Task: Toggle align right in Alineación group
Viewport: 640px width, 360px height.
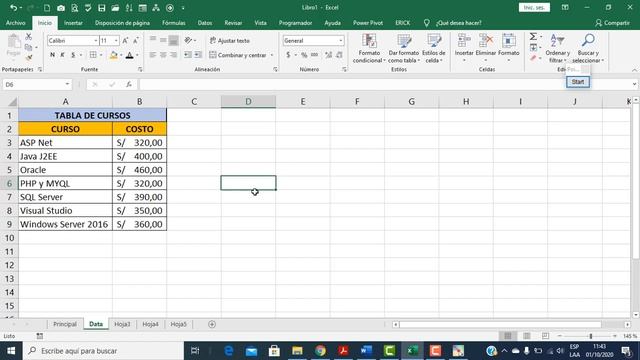Action: [173, 55]
